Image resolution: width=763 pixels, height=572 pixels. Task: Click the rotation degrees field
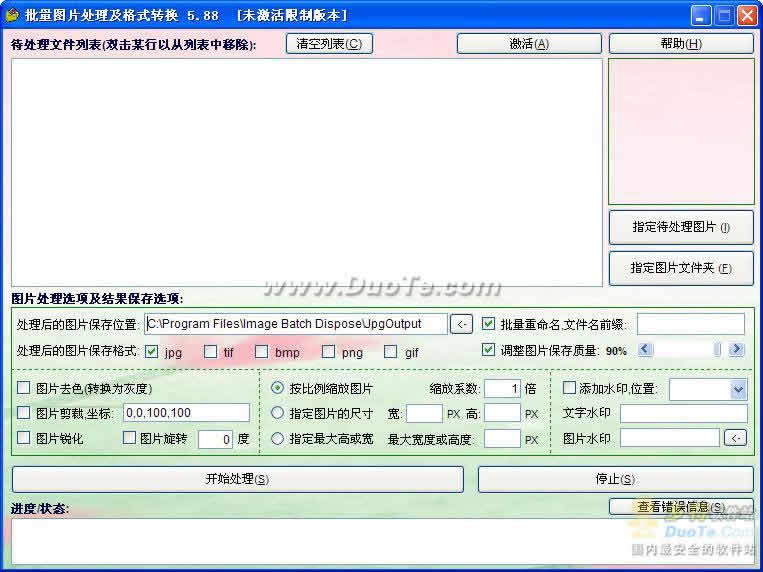215,439
